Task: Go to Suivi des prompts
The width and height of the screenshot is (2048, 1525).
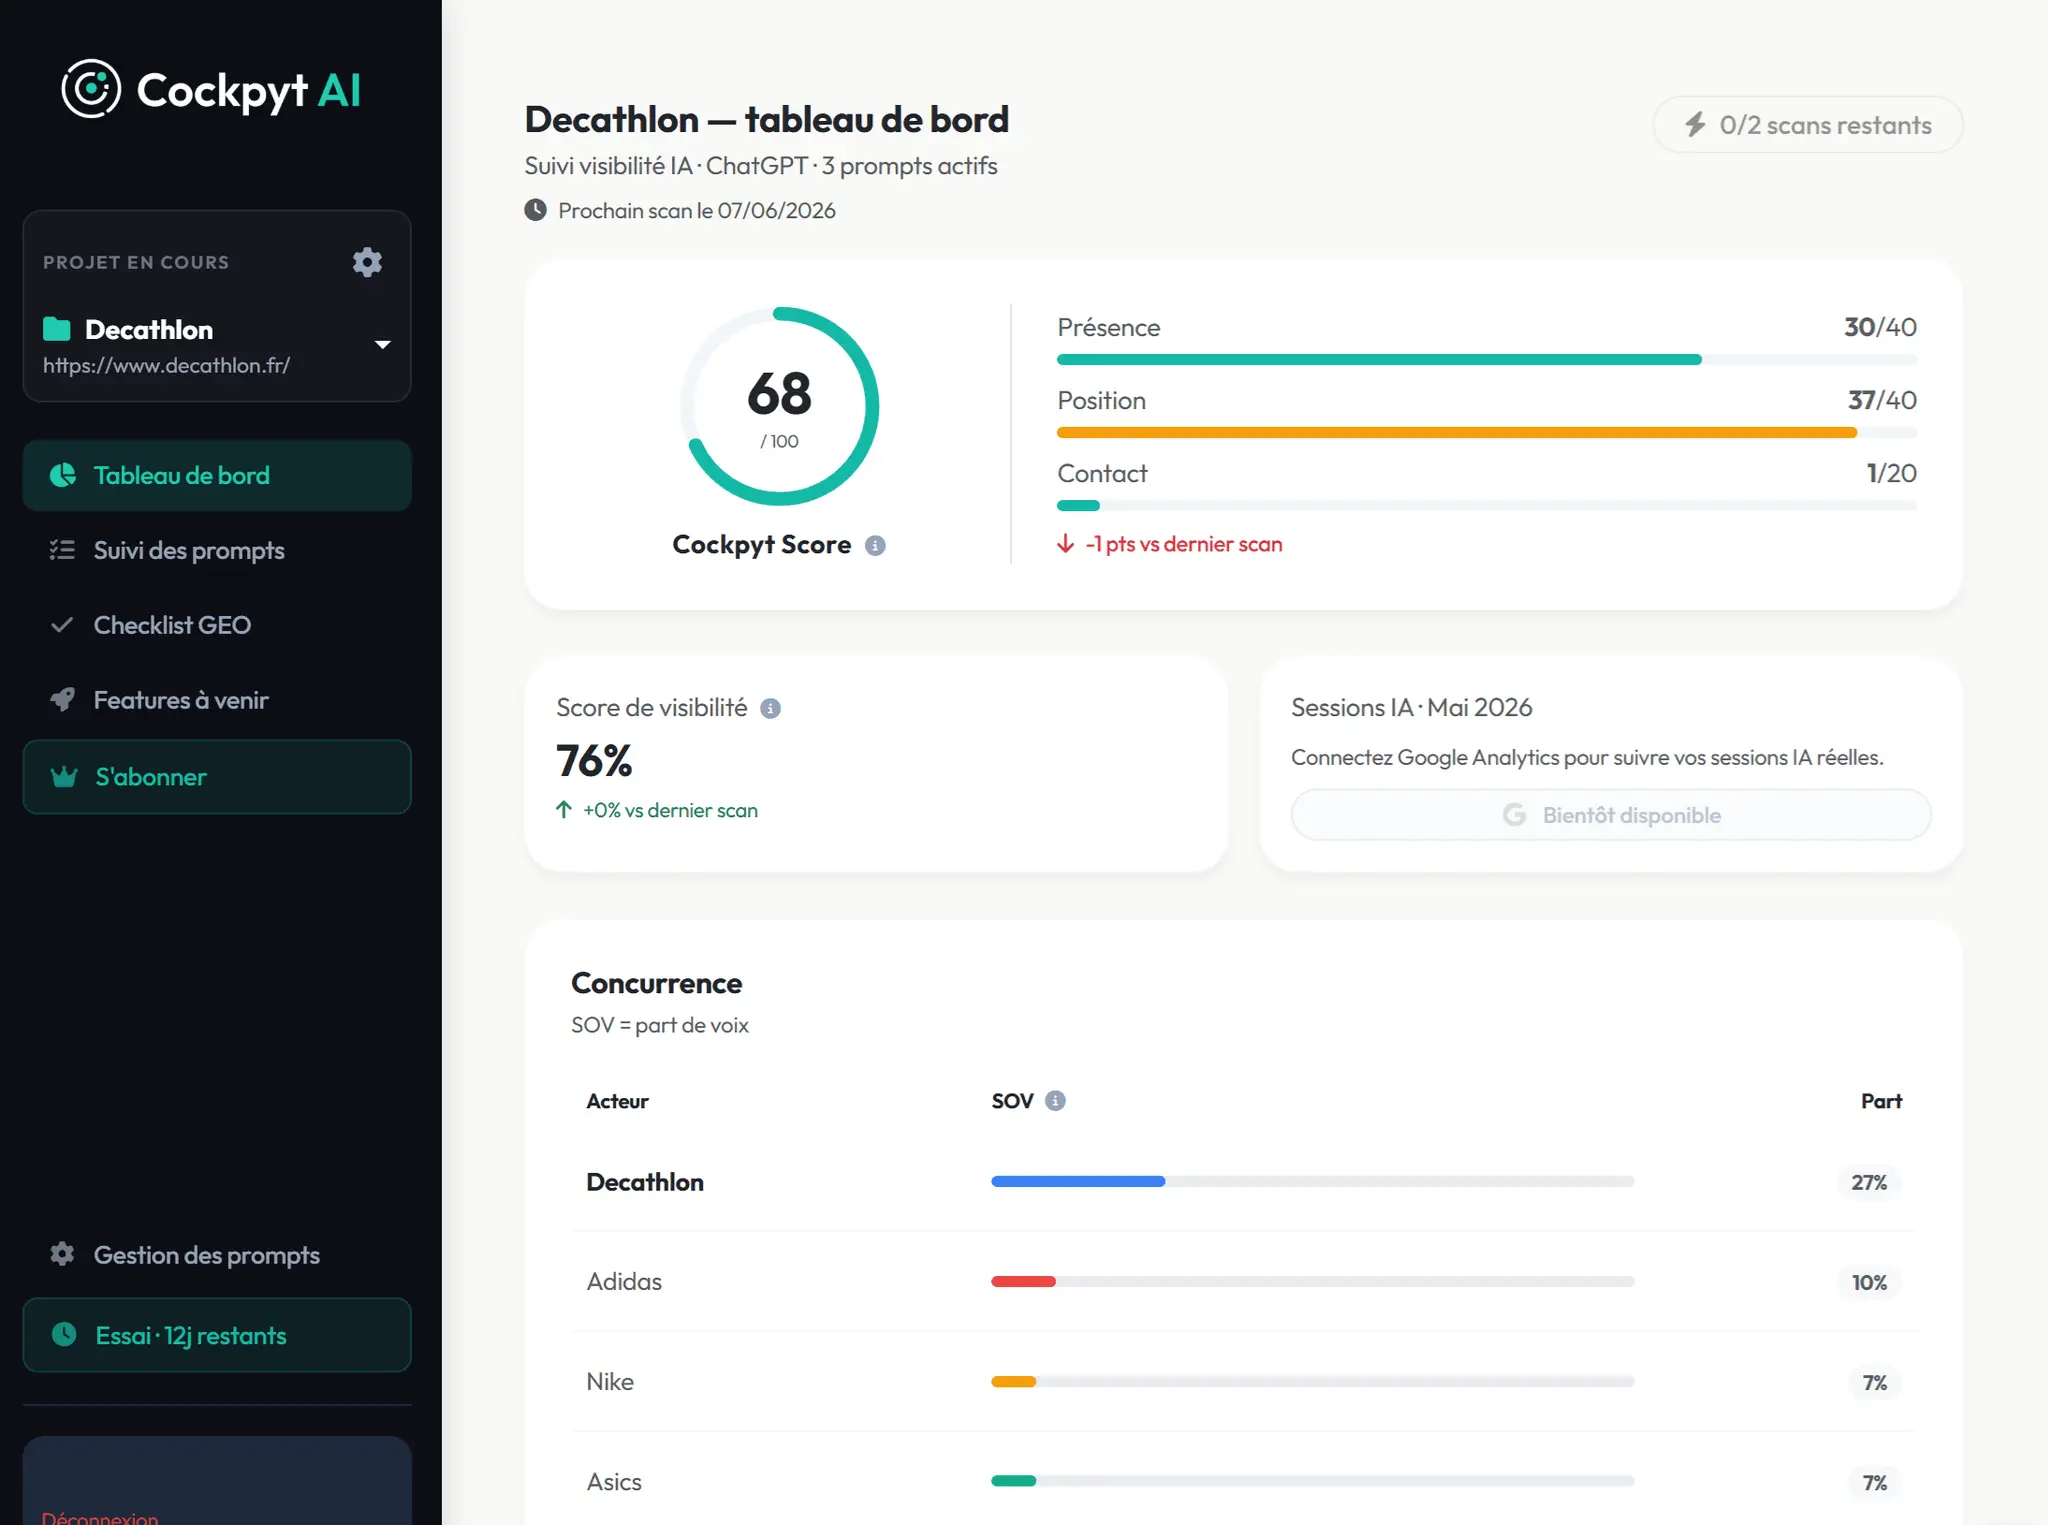Action: (x=217, y=550)
